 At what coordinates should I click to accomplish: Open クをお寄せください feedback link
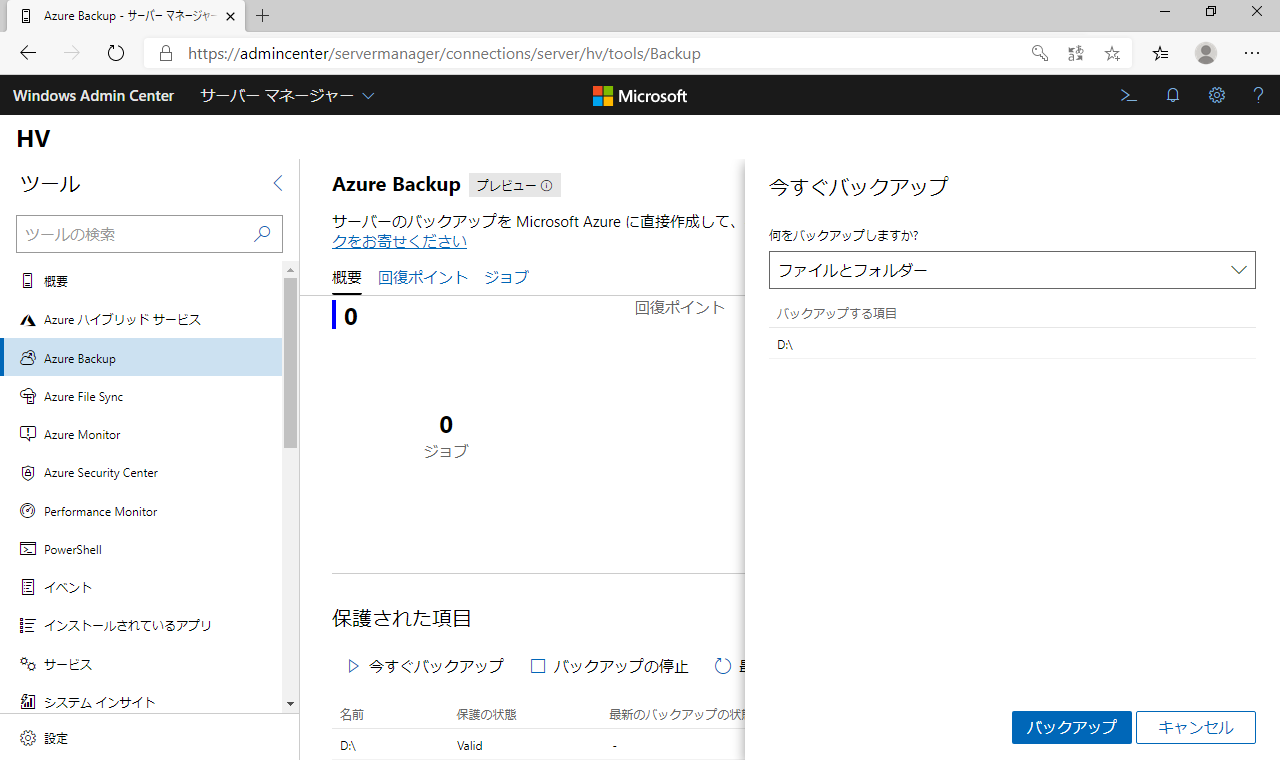point(399,241)
